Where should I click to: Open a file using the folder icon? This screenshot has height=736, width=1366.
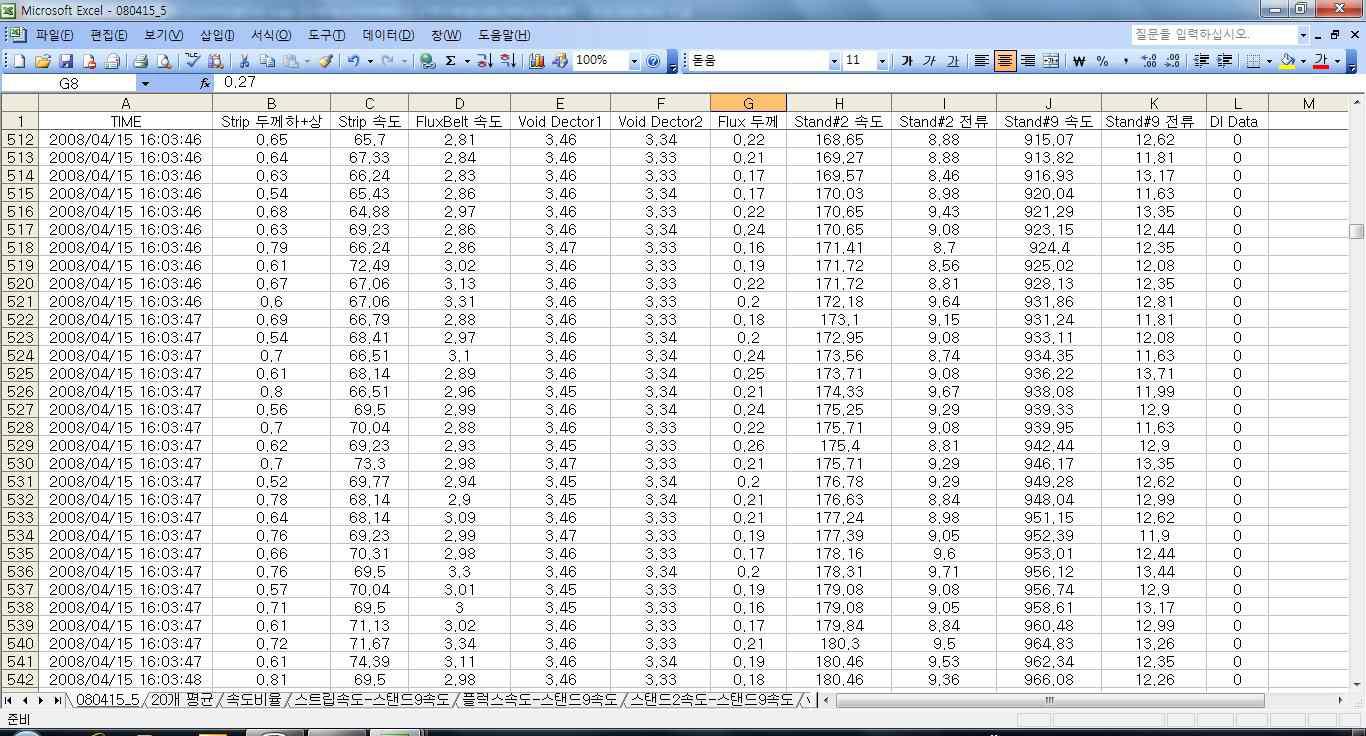pyautogui.click(x=43, y=61)
